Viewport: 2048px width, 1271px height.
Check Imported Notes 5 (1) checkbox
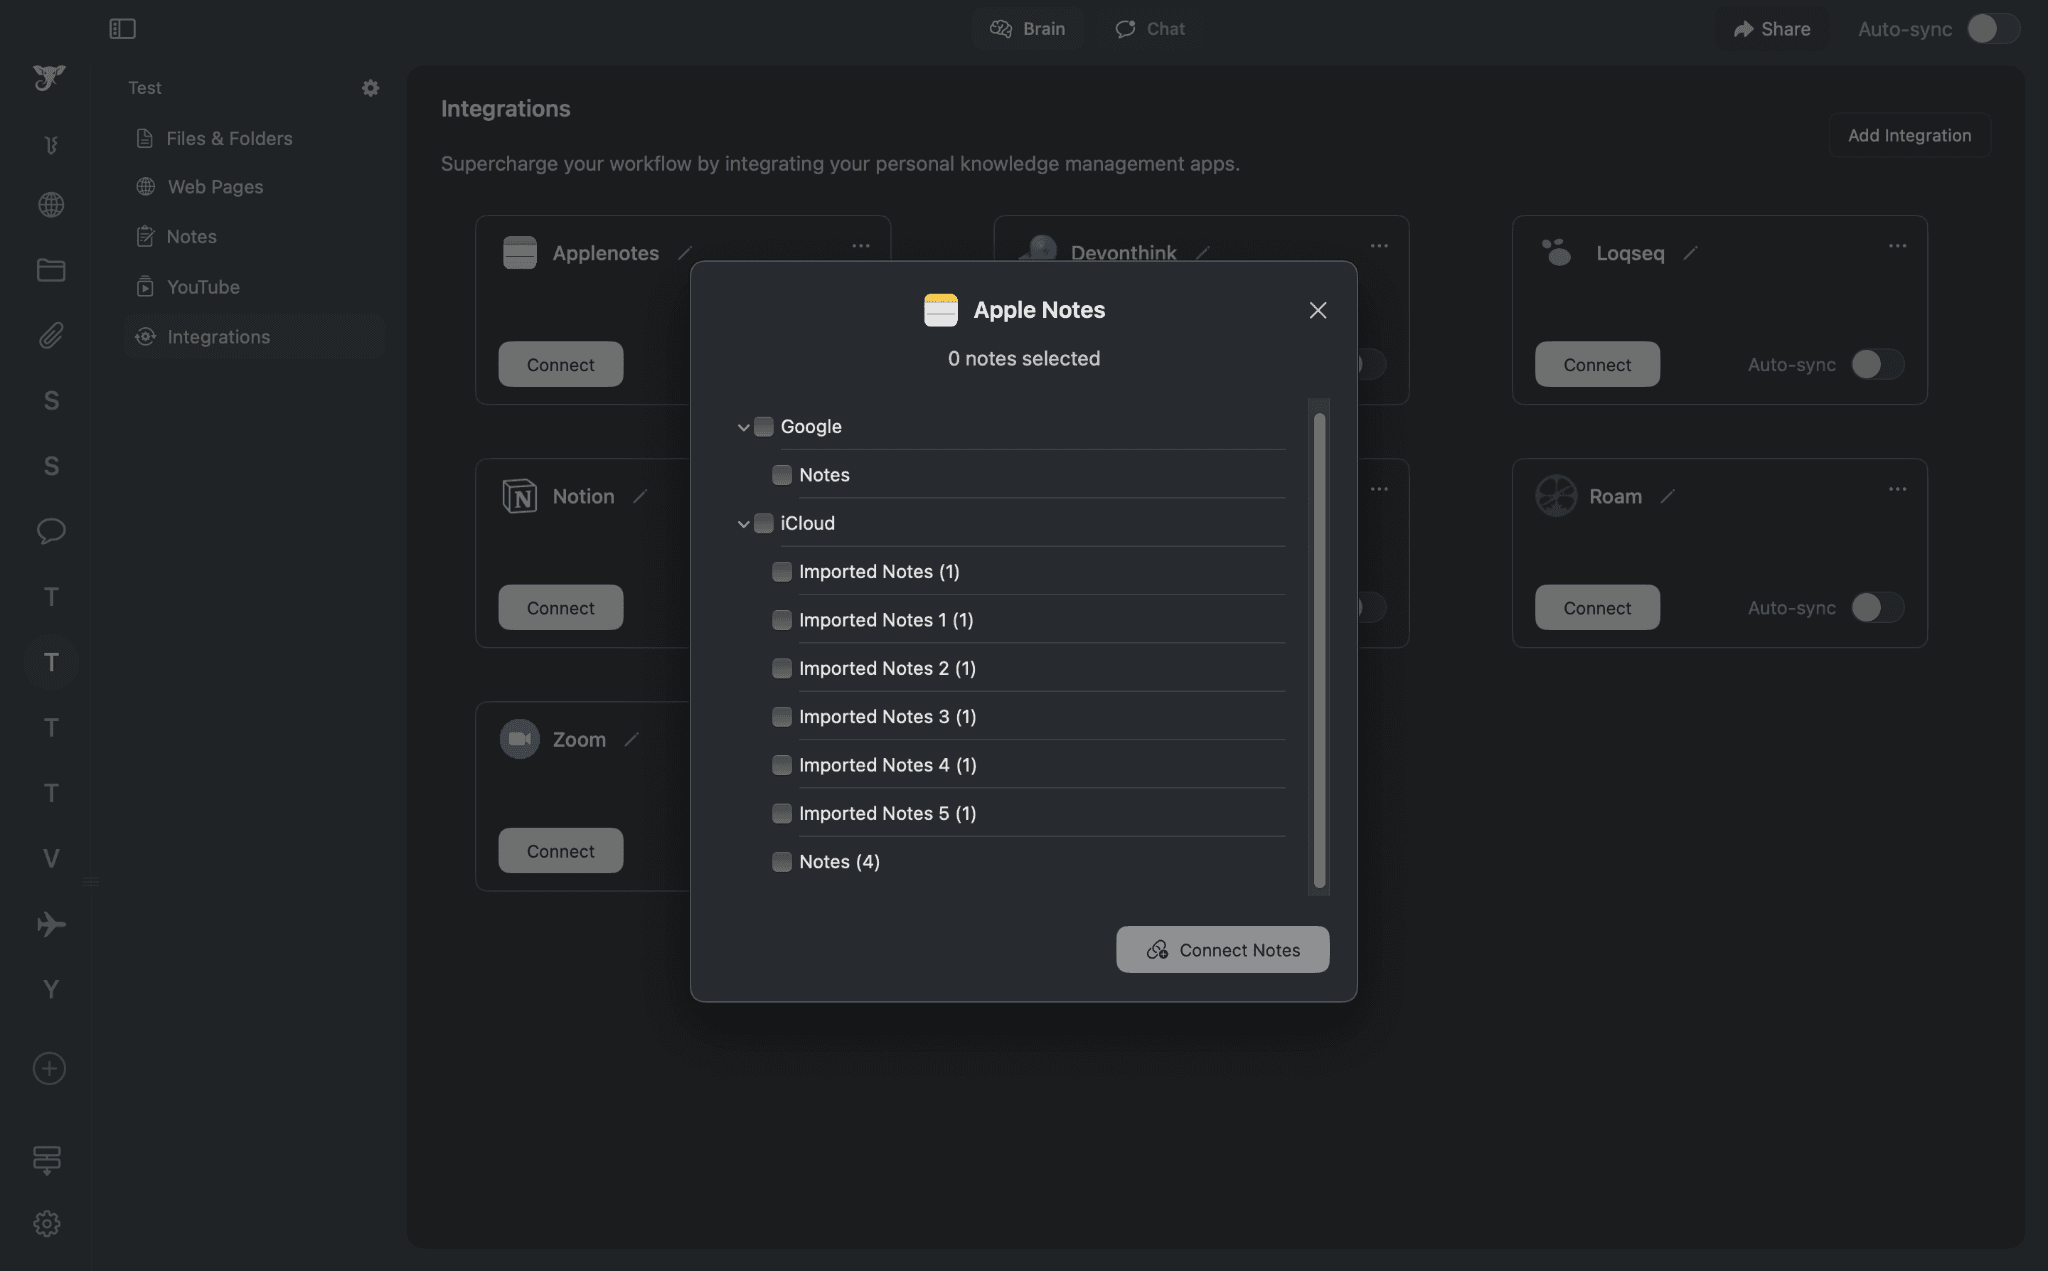pos(782,813)
